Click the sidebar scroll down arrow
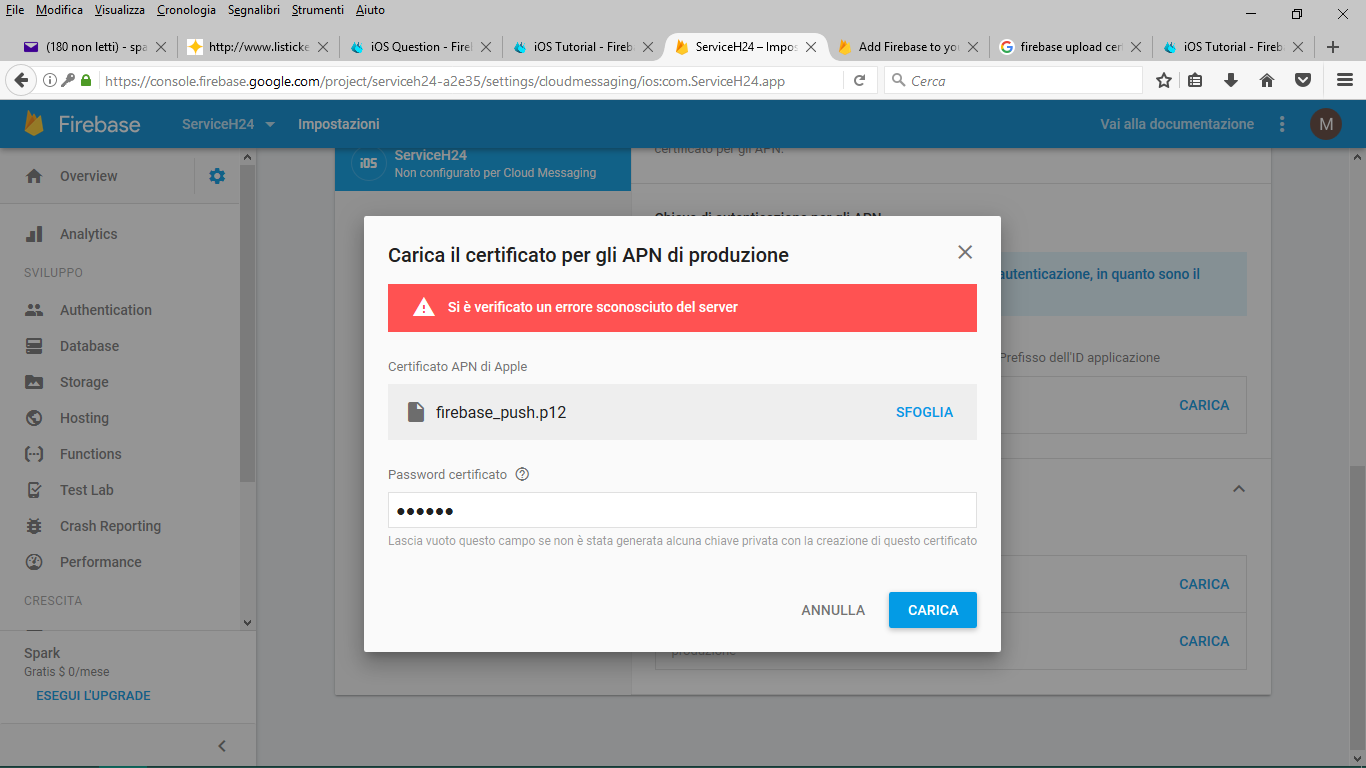The height and width of the screenshot is (768, 1366). pos(248,622)
